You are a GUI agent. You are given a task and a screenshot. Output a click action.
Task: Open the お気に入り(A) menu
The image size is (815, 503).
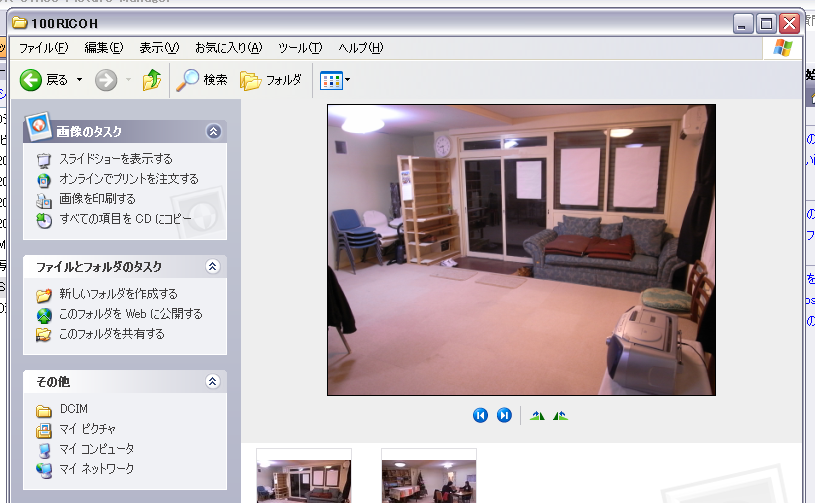pos(229,48)
